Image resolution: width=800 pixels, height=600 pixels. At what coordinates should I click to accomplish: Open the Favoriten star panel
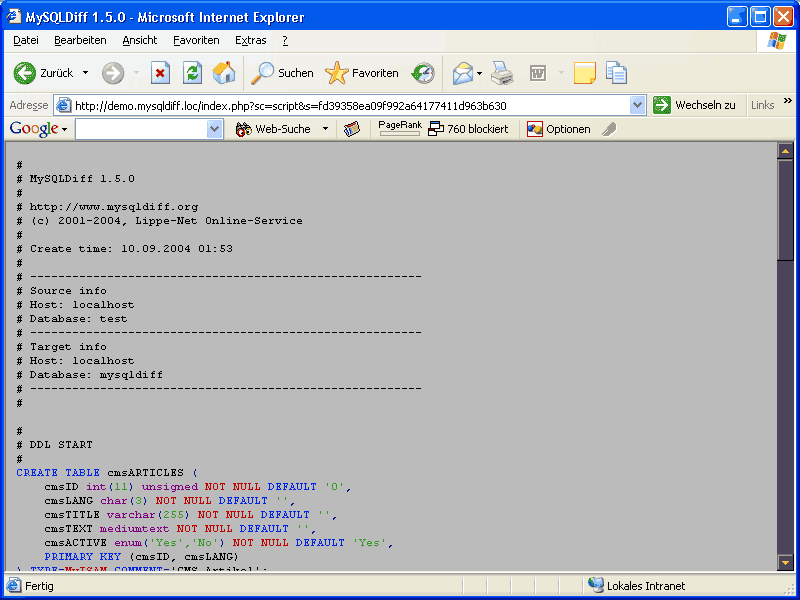click(x=362, y=73)
